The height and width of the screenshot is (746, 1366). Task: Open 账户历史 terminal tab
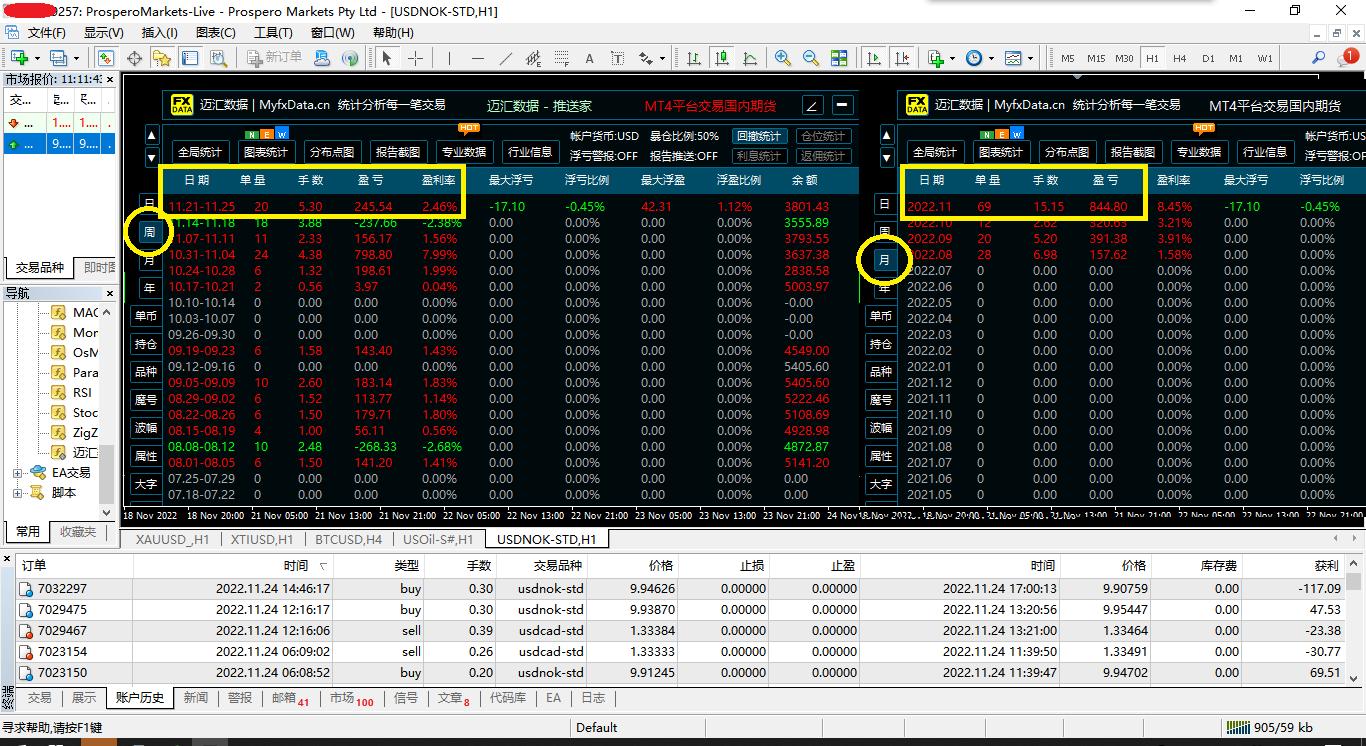tap(140, 698)
